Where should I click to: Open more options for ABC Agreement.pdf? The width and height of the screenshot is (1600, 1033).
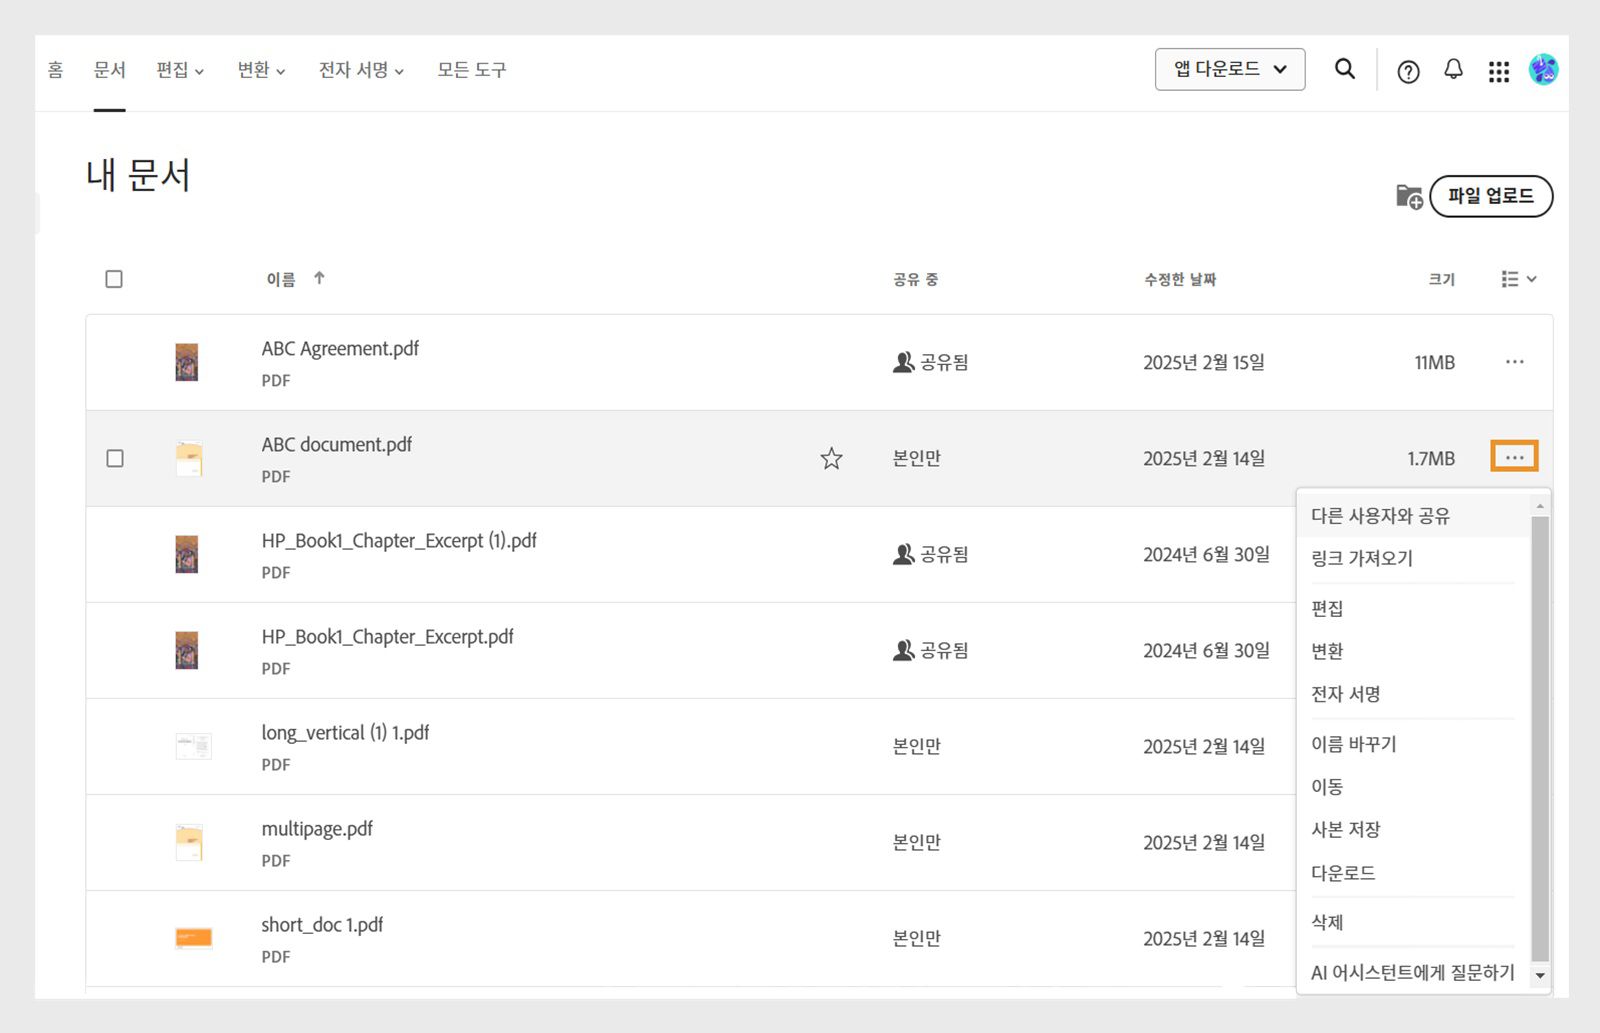point(1514,362)
